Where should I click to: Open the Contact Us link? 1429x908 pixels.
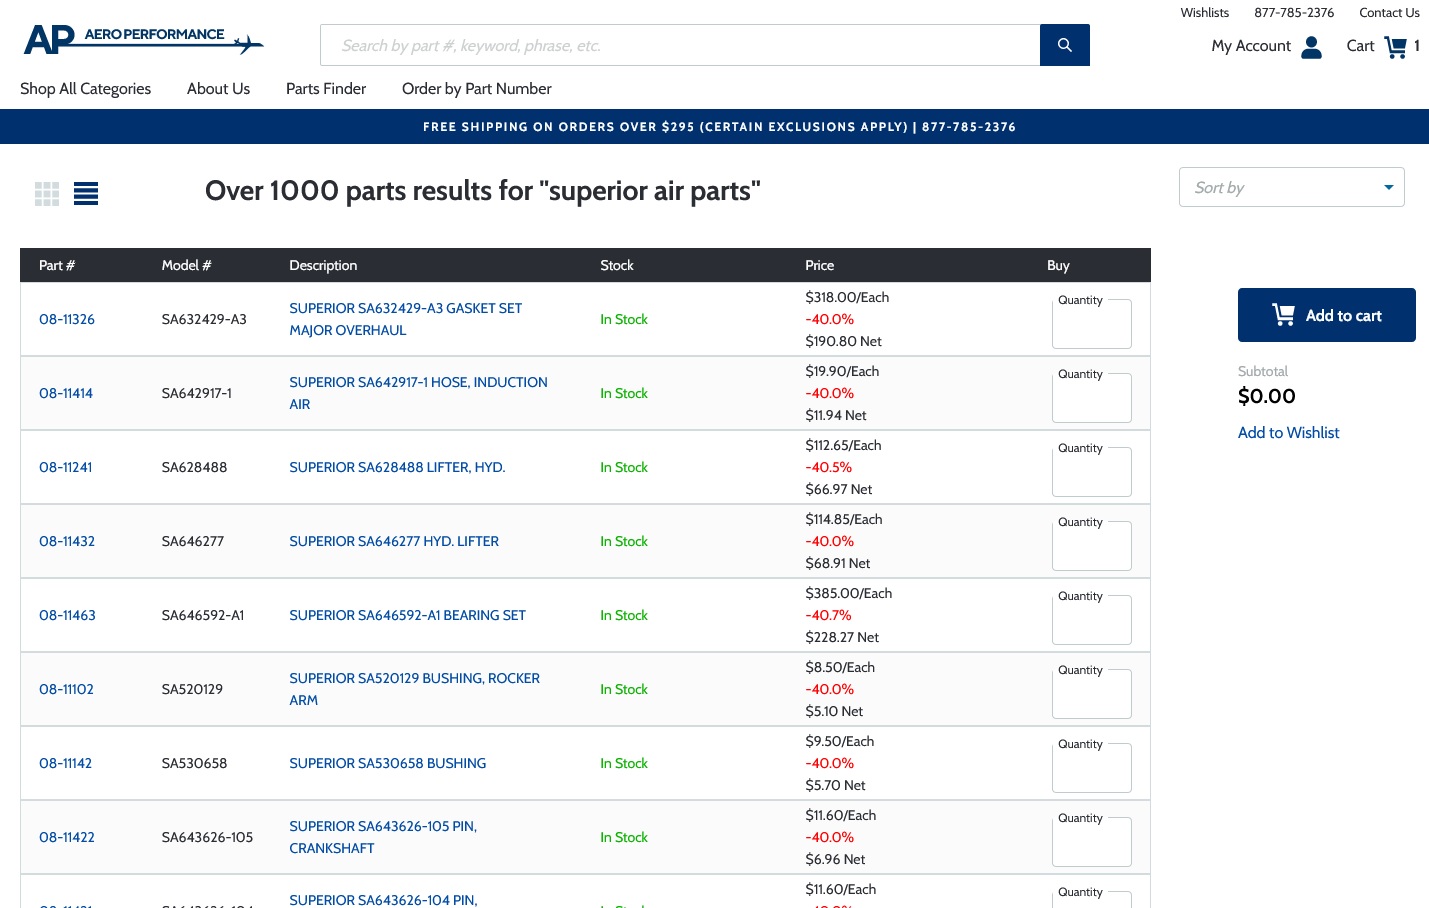tap(1389, 13)
